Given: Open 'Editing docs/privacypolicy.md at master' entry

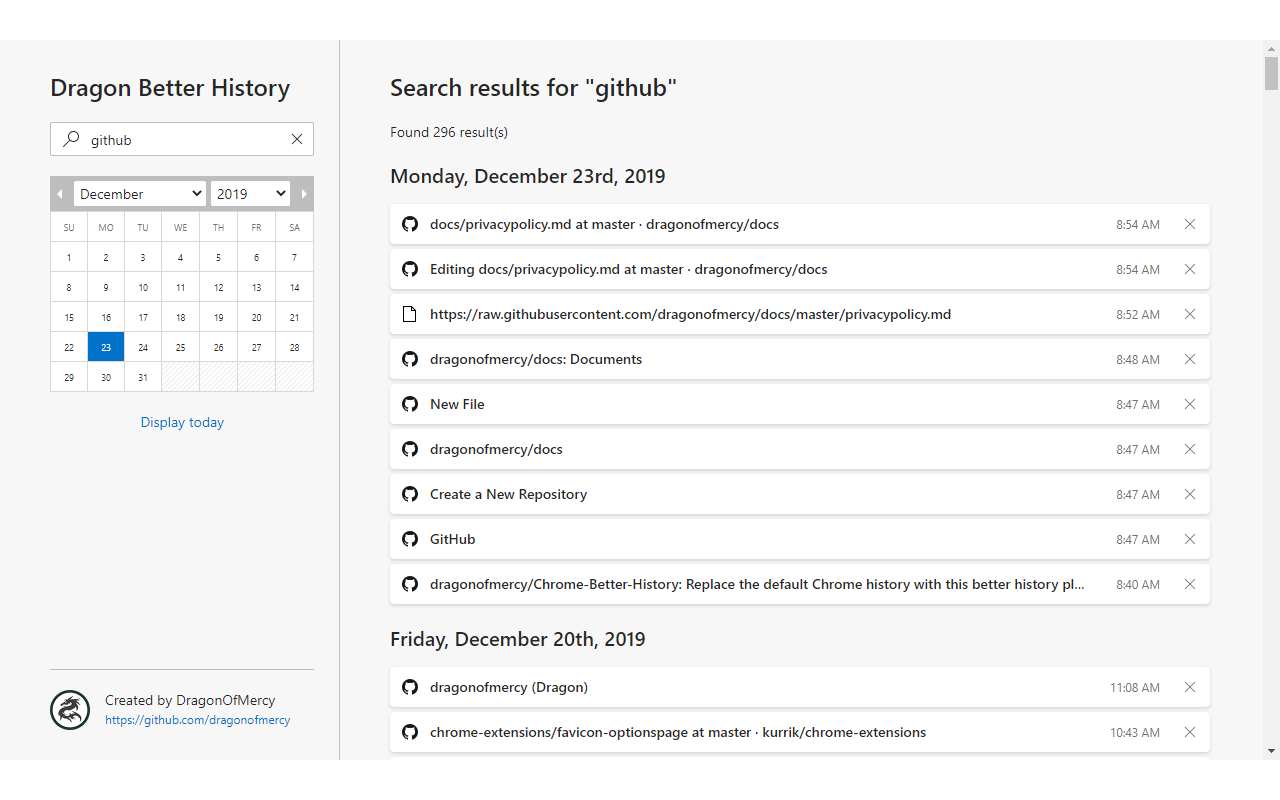Looking at the screenshot, I should click(628, 269).
